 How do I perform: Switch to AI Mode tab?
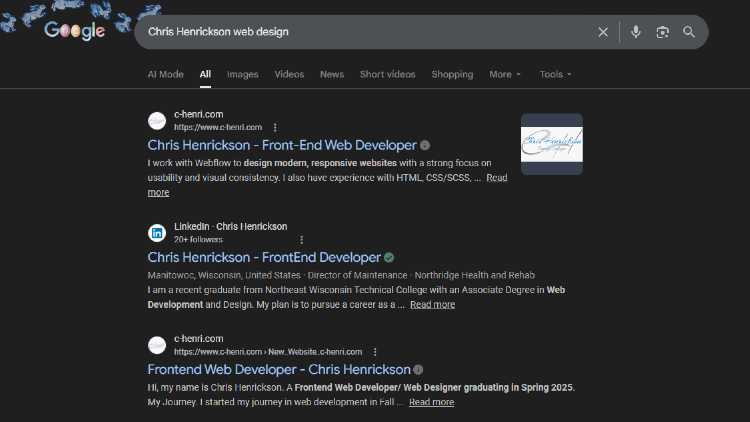[x=165, y=74]
